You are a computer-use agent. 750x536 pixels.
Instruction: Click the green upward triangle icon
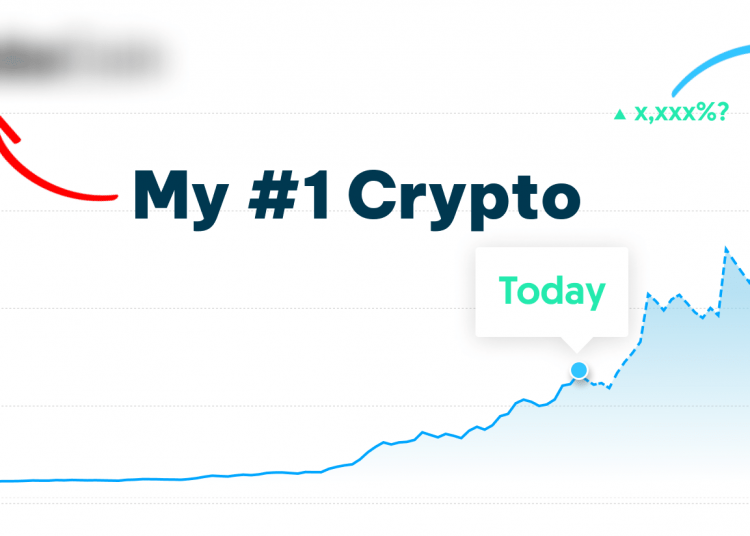pyautogui.click(x=620, y=114)
